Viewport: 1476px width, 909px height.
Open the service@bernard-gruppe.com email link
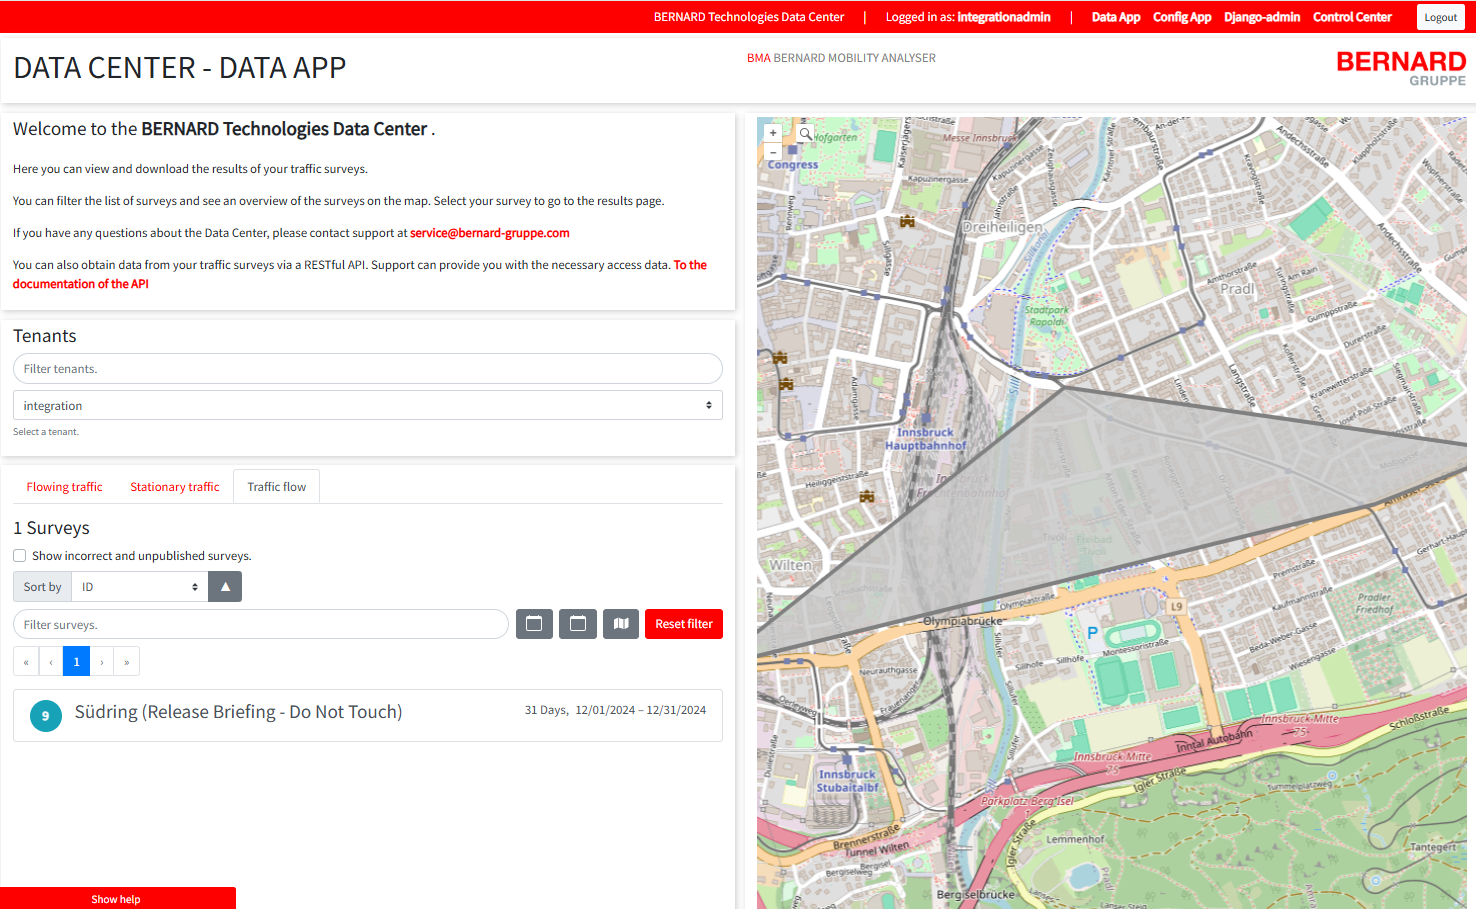[490, 233]
